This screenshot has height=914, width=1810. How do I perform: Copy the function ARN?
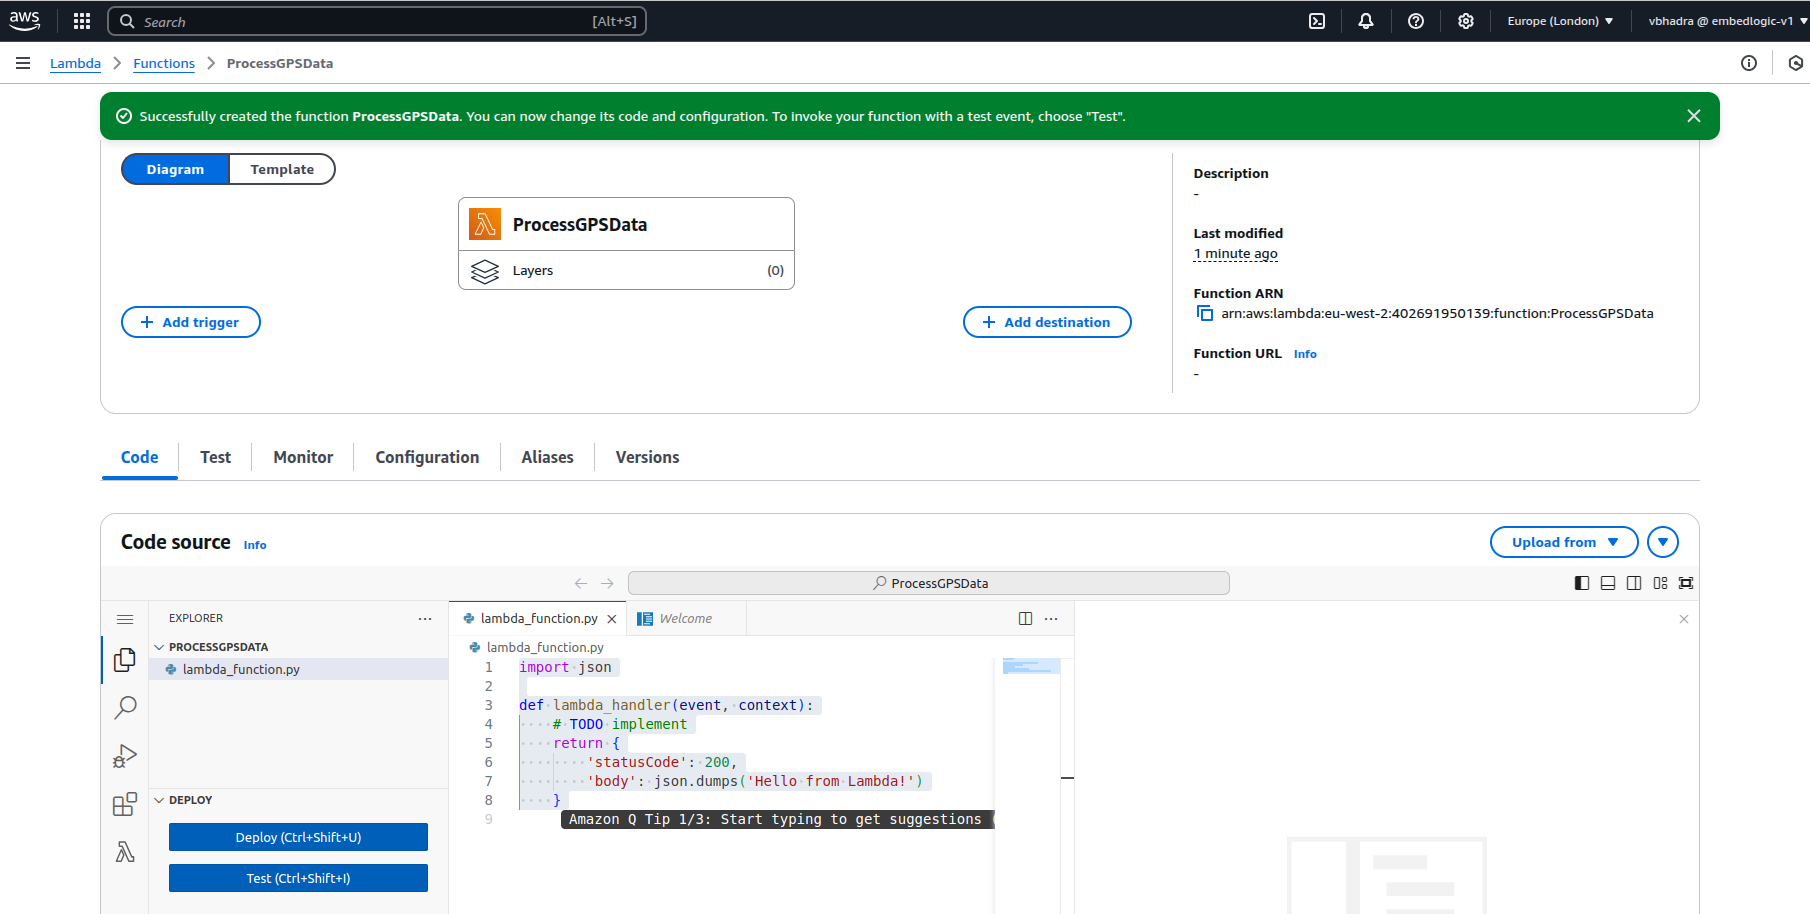click(1205, 314)
